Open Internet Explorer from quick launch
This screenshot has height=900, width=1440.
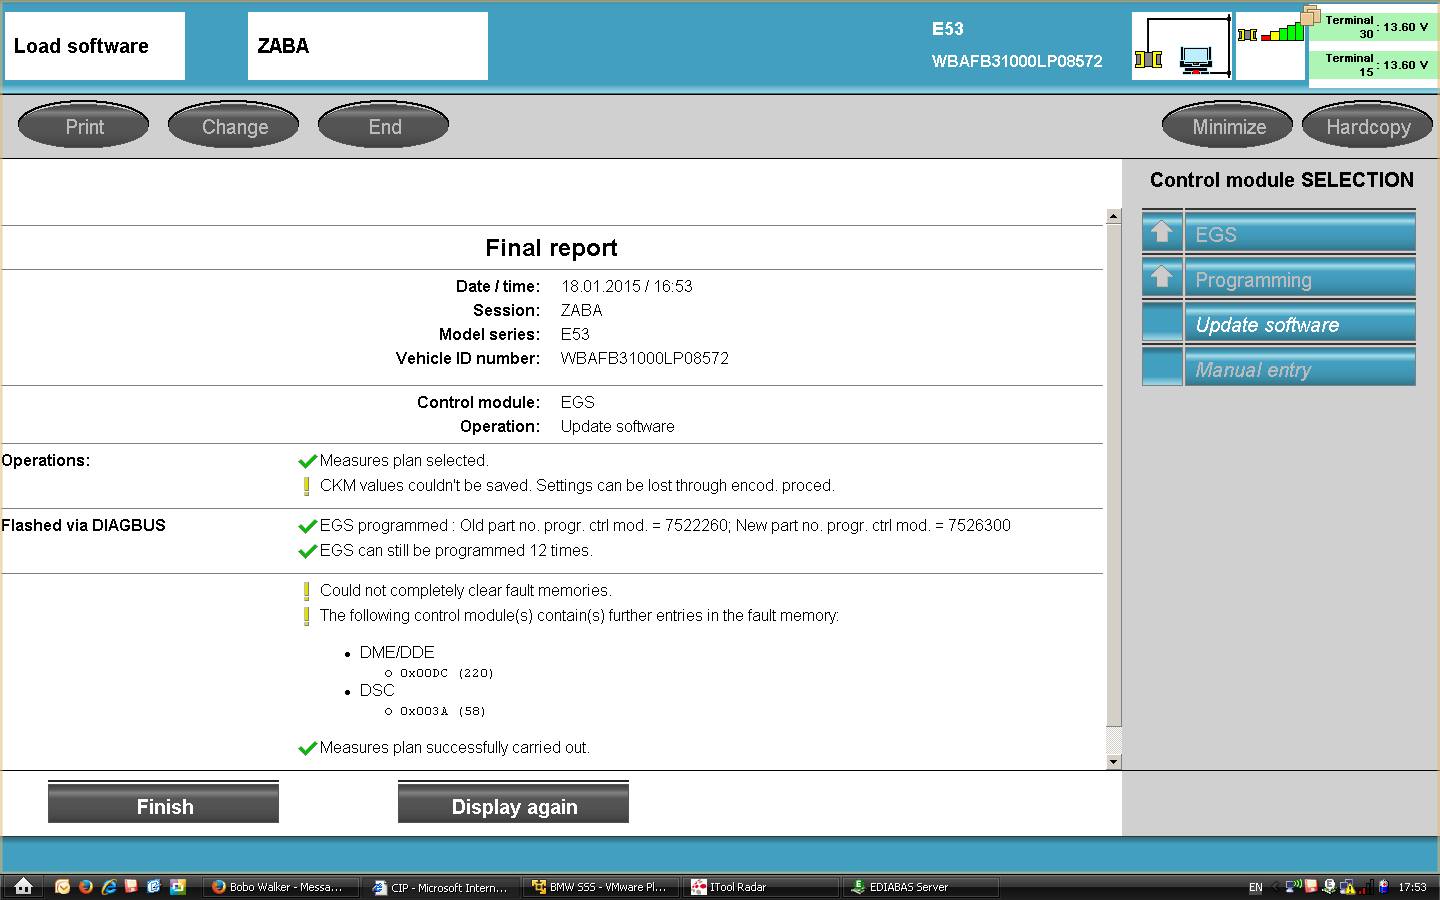108,886
